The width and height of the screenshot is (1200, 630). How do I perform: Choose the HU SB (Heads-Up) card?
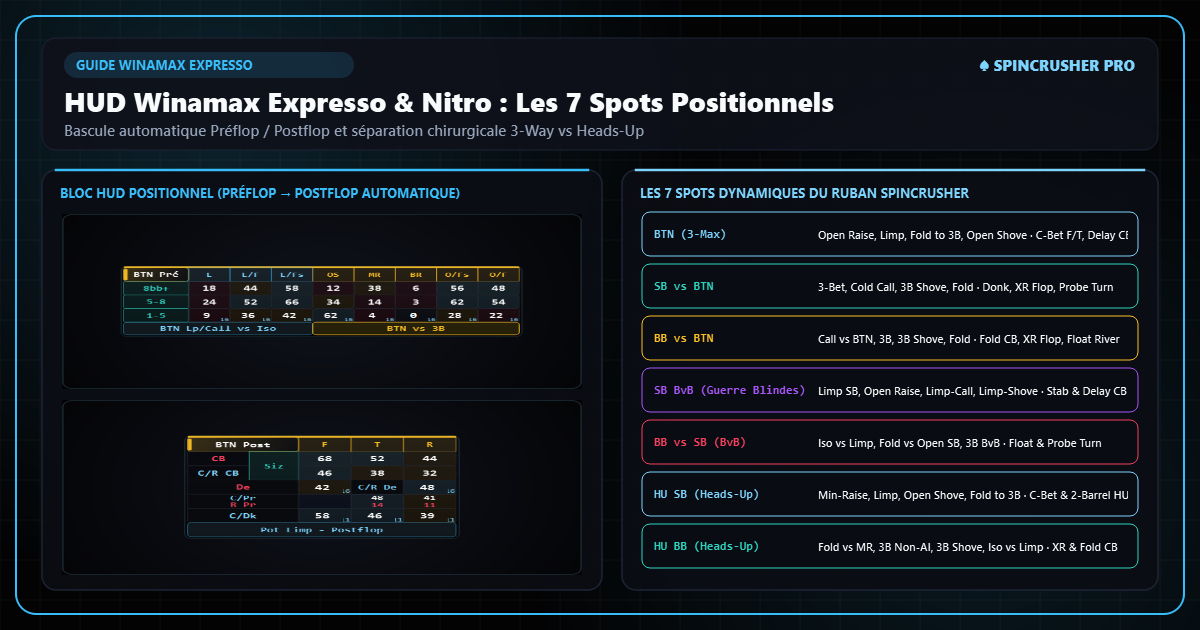[888, 495]
